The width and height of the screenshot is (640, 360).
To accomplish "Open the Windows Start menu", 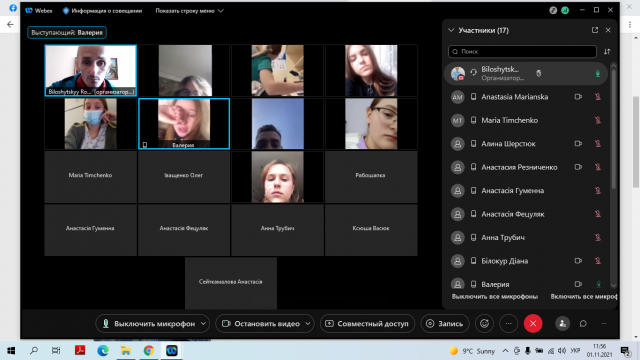I will 11,351.
